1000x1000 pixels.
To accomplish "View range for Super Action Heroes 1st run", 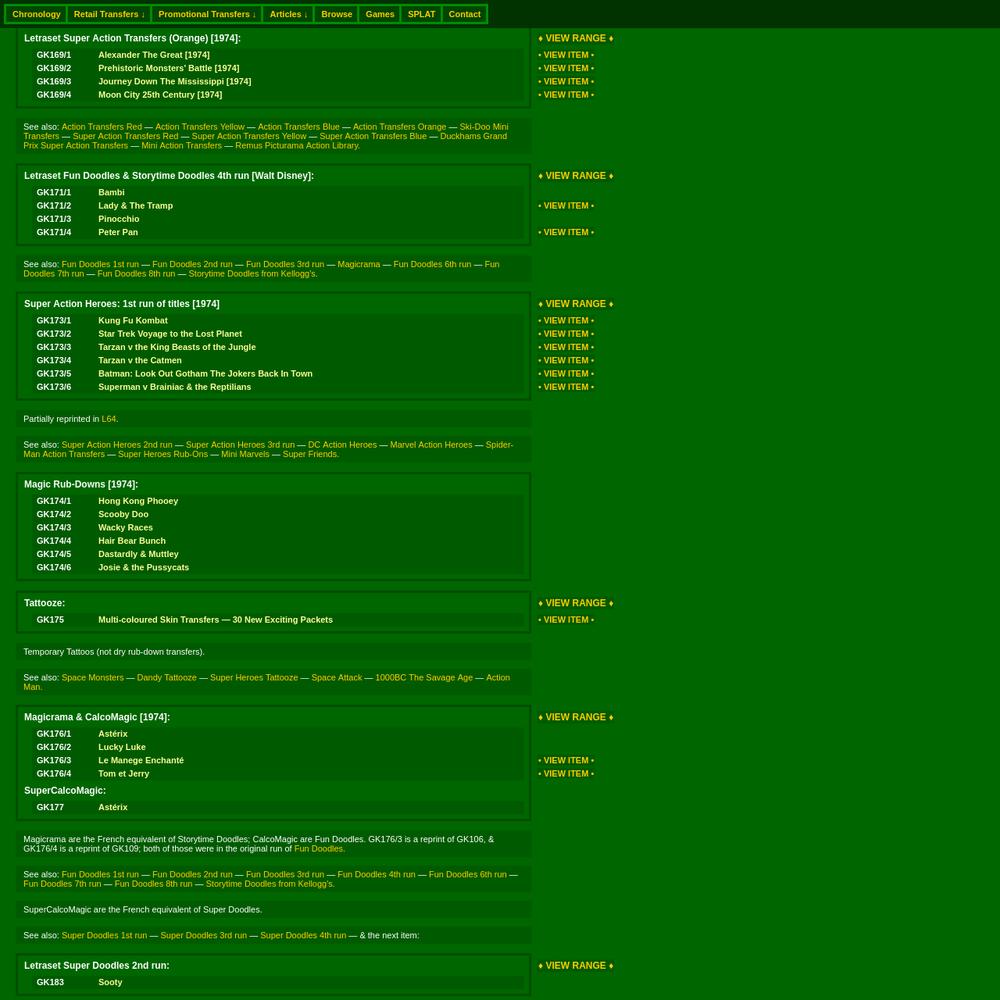I will click(575, 304).
